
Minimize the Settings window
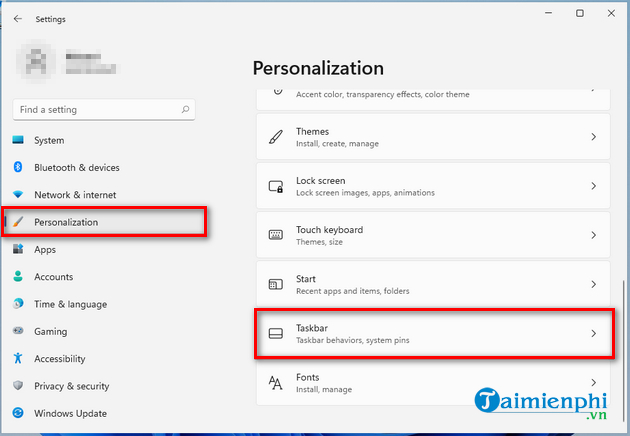[548, 13]
